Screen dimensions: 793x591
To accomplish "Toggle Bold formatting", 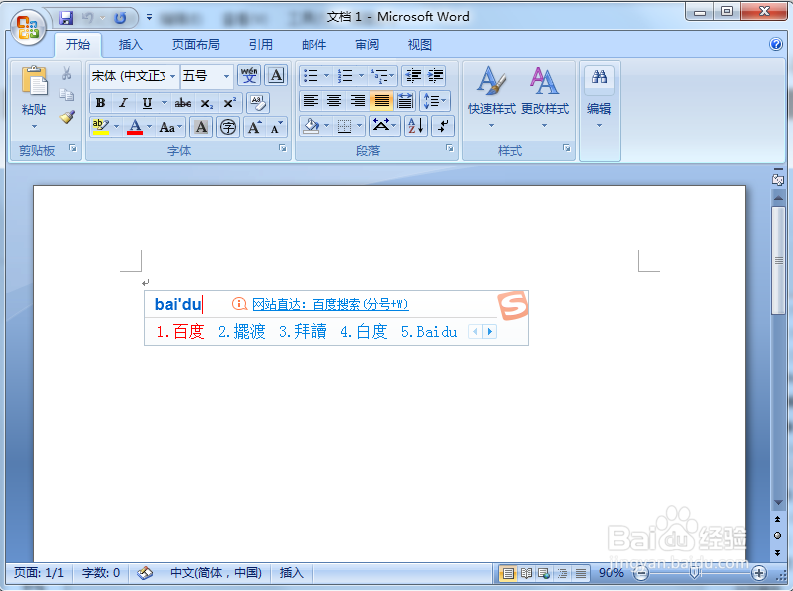I will 100,103.
